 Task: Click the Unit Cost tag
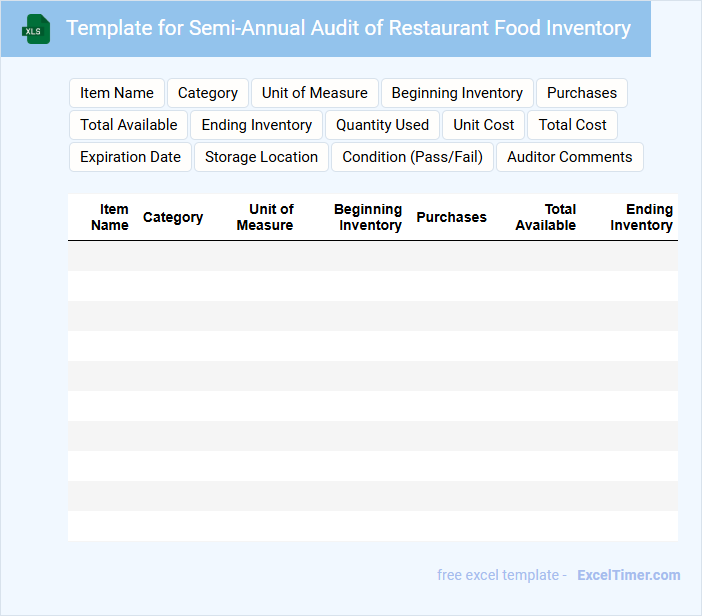click(x=484, y=125)
